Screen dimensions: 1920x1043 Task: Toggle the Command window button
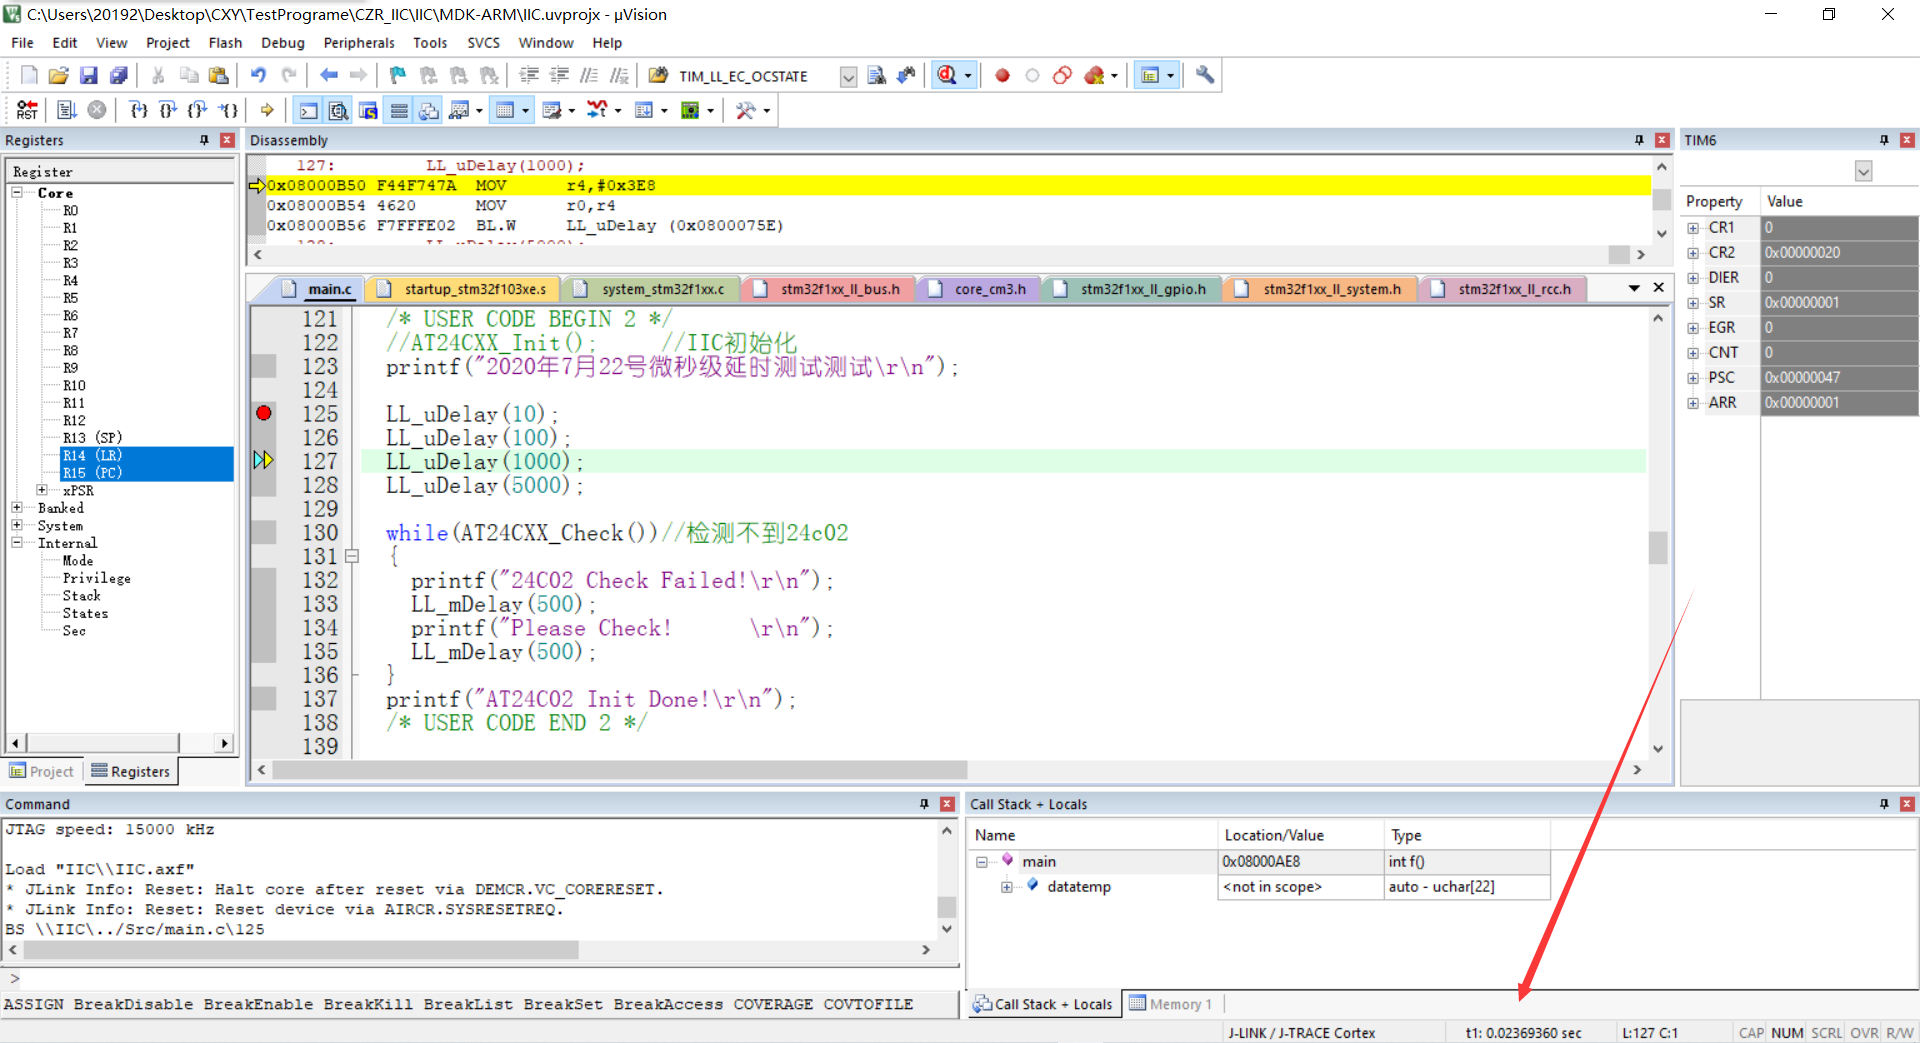pyautogui.click(x=309, y=110)
